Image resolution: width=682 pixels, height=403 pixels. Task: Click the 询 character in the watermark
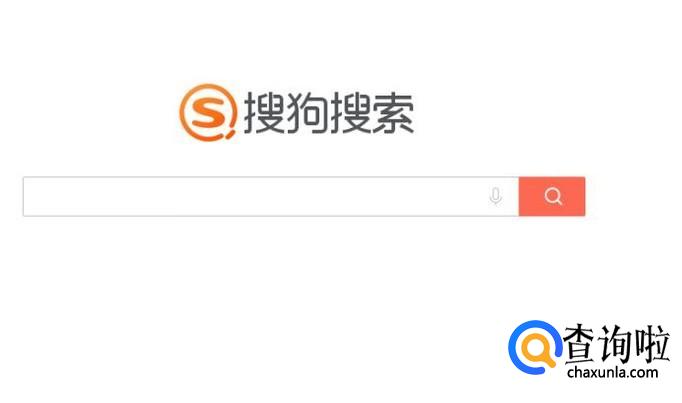coord(615,343)
